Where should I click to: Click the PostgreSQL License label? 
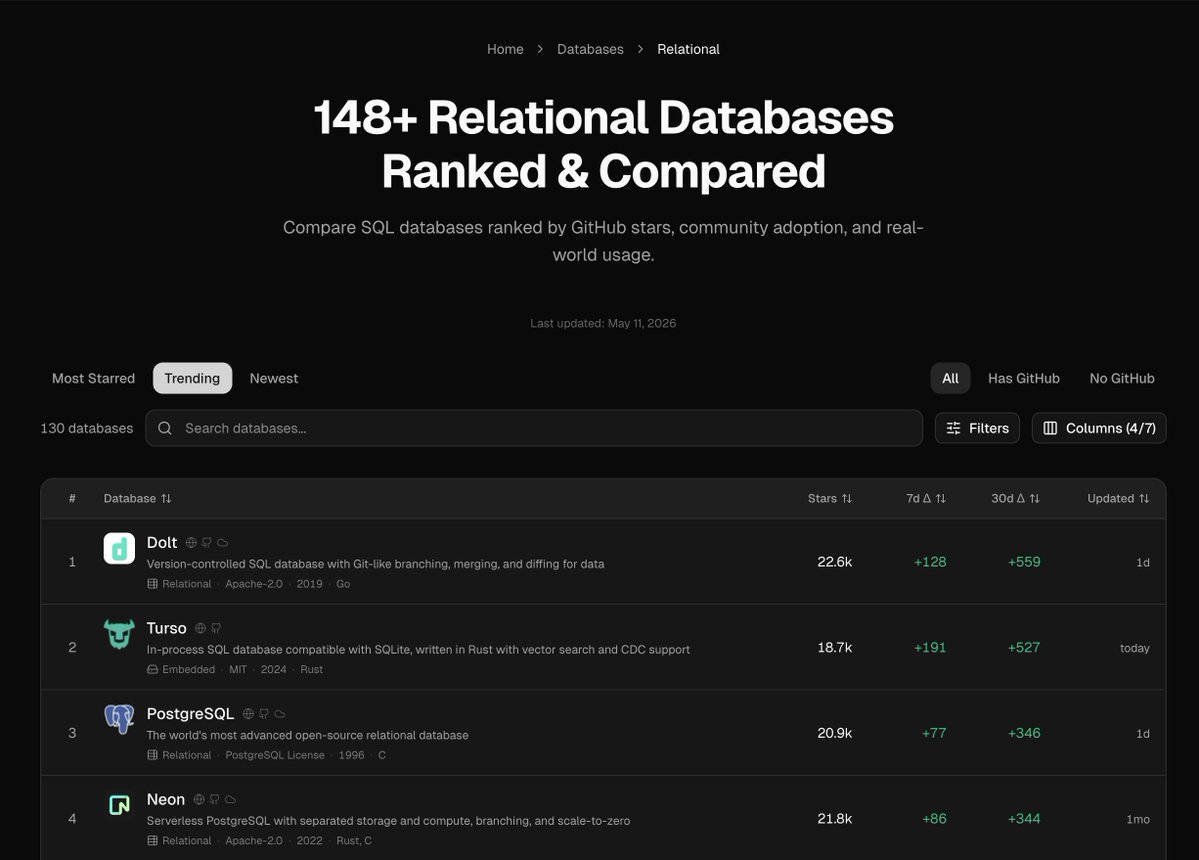pyautogui.click(x=275, y=755)
